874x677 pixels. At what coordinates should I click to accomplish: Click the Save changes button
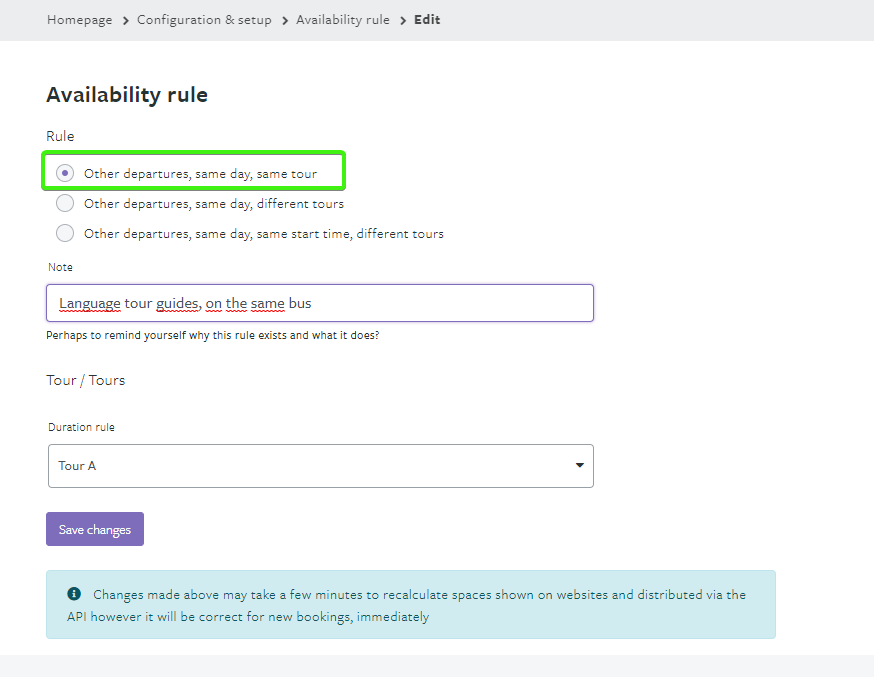(95, 529)
